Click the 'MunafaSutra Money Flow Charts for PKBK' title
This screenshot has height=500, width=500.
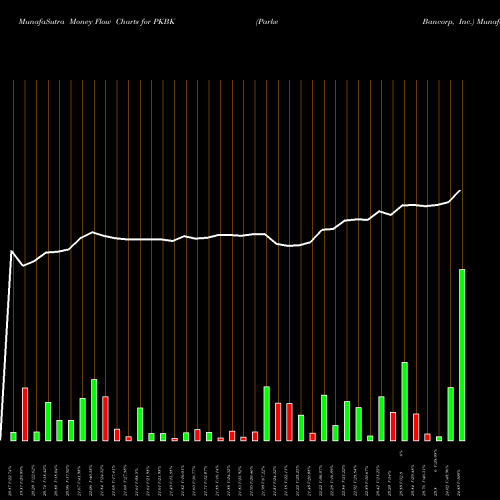(97, 22)
